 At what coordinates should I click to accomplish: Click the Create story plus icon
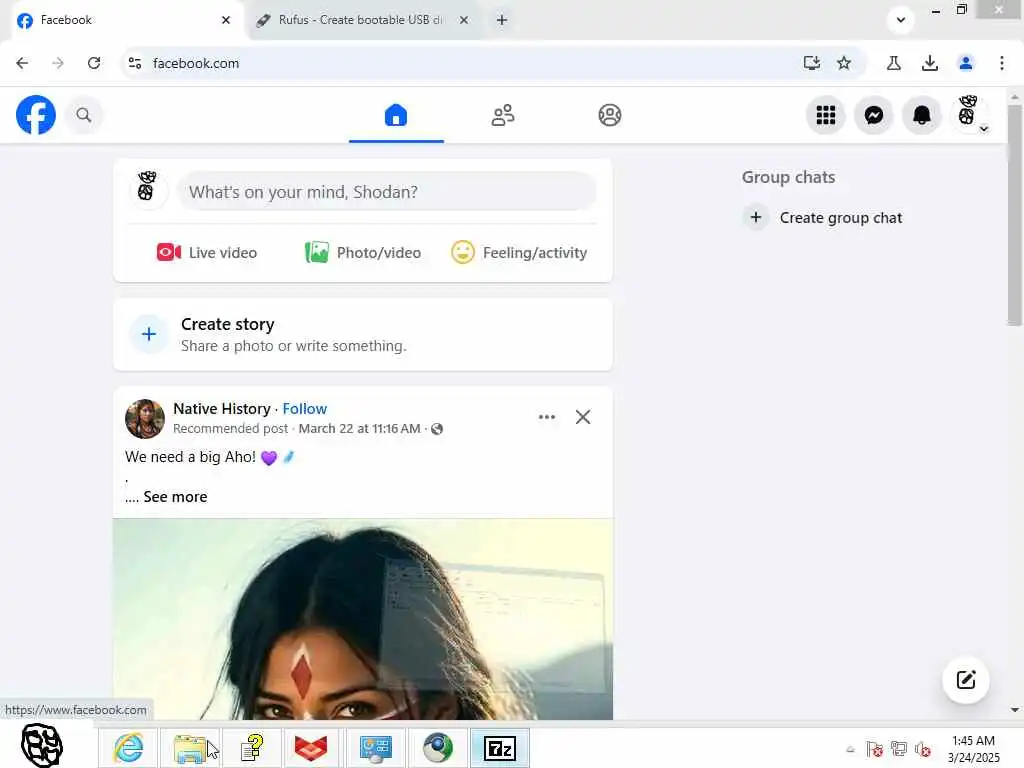(149, 334)
